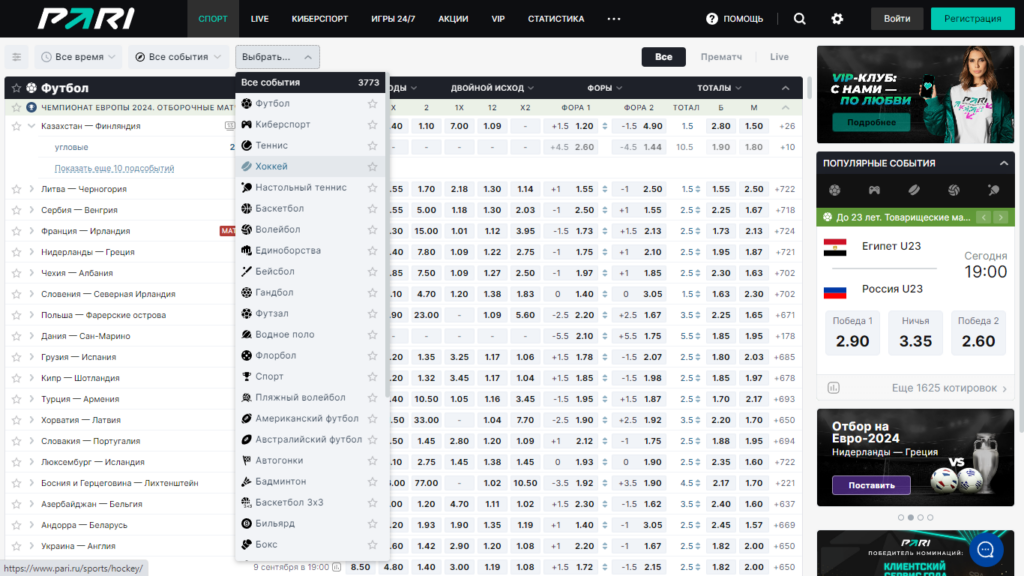1024x576 pixels.
Task: Star the Сербия — Венгрия match
Action: [x=16, y=210]
